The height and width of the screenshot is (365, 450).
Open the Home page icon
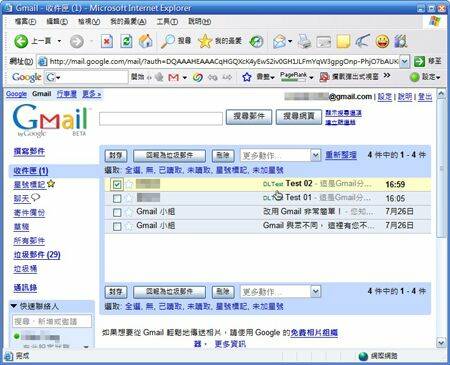[145, 41]
